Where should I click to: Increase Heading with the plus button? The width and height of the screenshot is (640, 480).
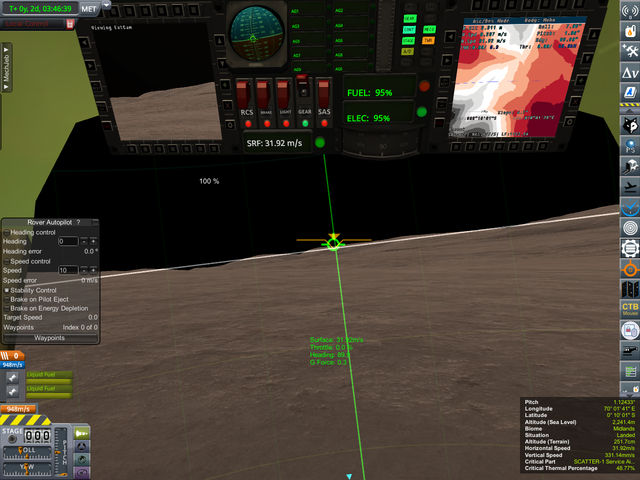click(x=93, y=241)
